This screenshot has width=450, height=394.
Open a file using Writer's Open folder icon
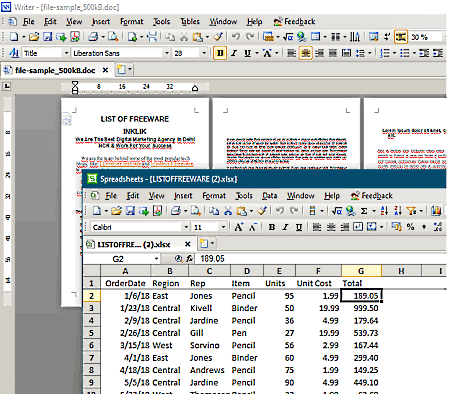coord(34,37)
